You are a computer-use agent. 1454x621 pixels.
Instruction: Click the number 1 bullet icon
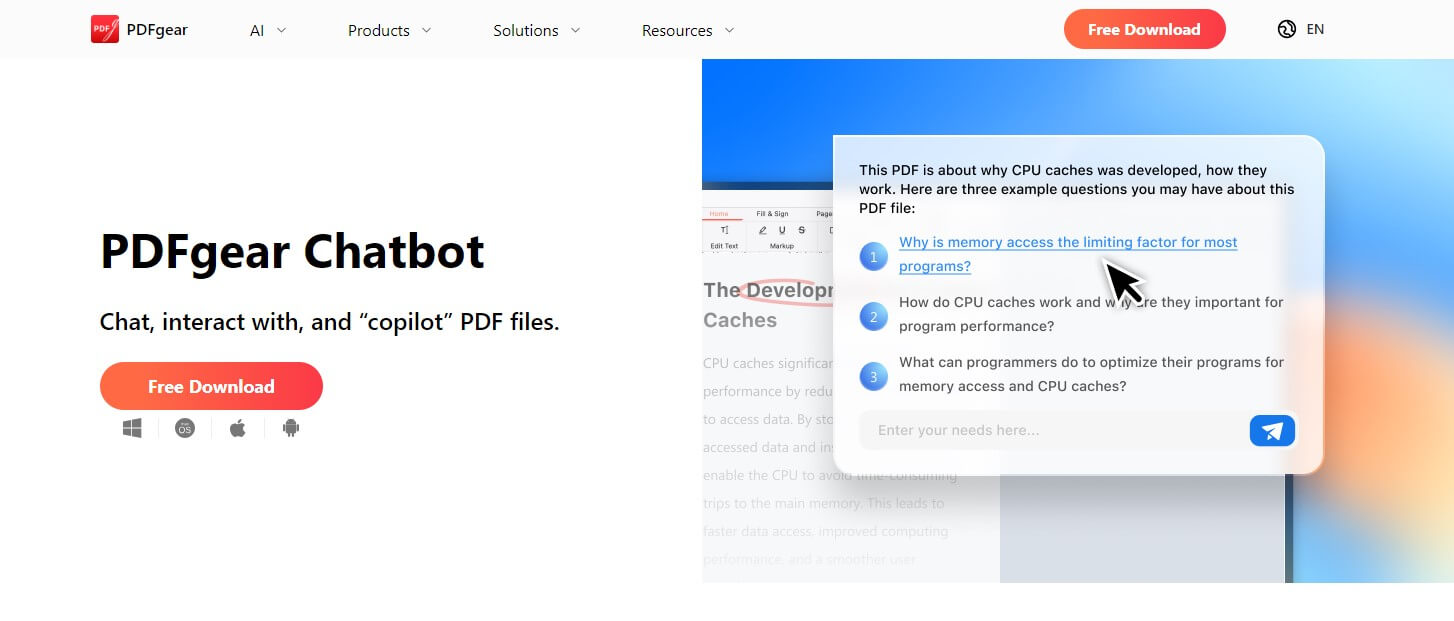pos(873,257)
